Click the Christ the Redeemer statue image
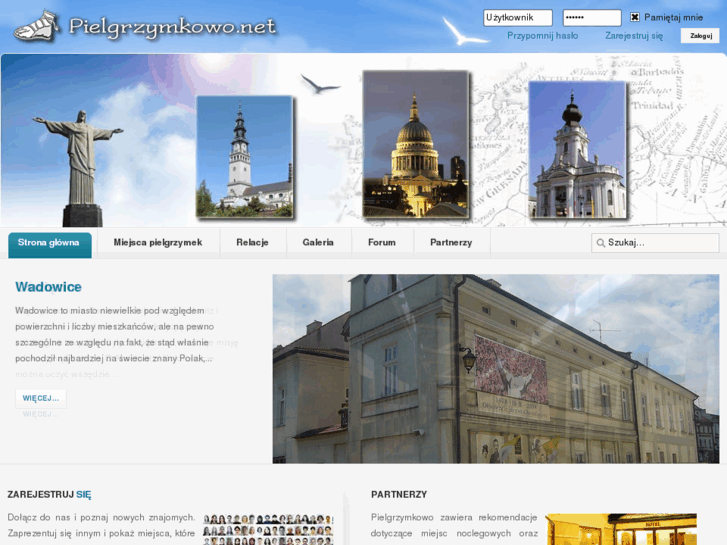This screenshot has width=727, height=545. pos(80,168)
